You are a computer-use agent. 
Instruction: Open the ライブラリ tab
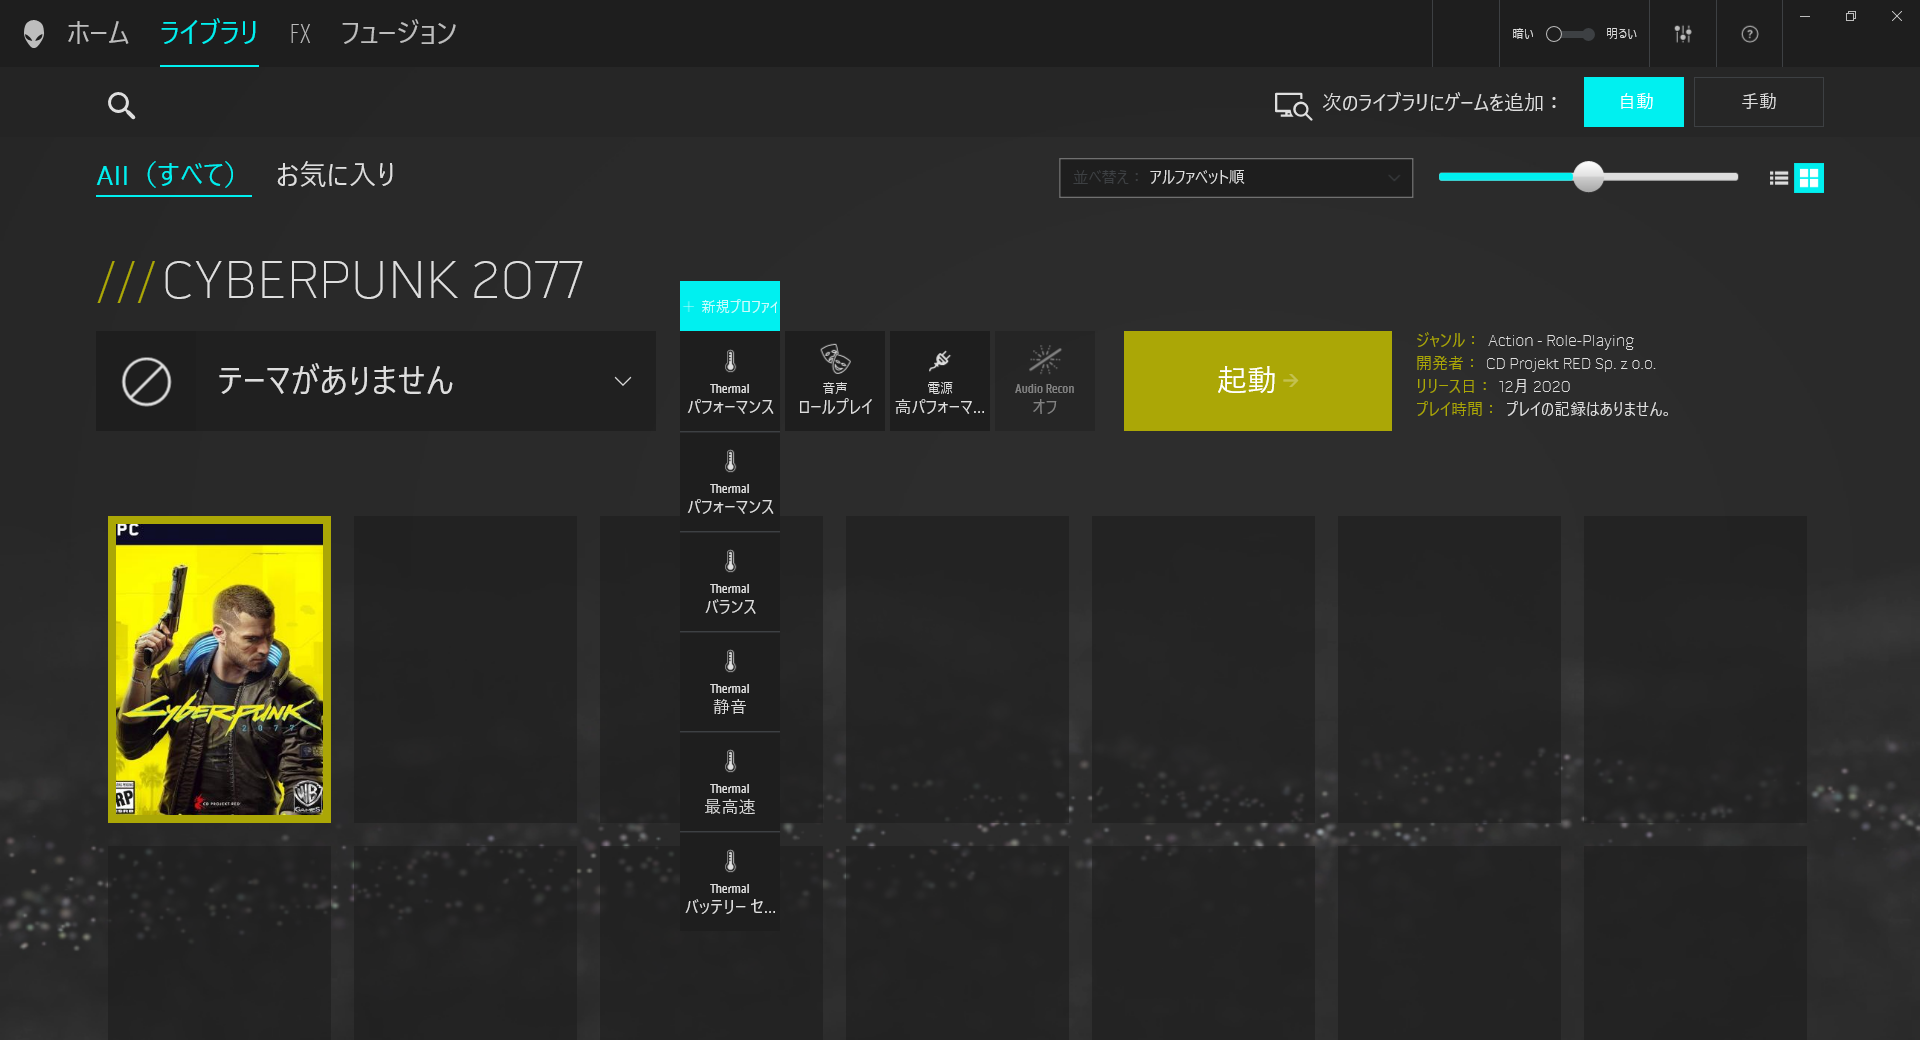[209, 33]
